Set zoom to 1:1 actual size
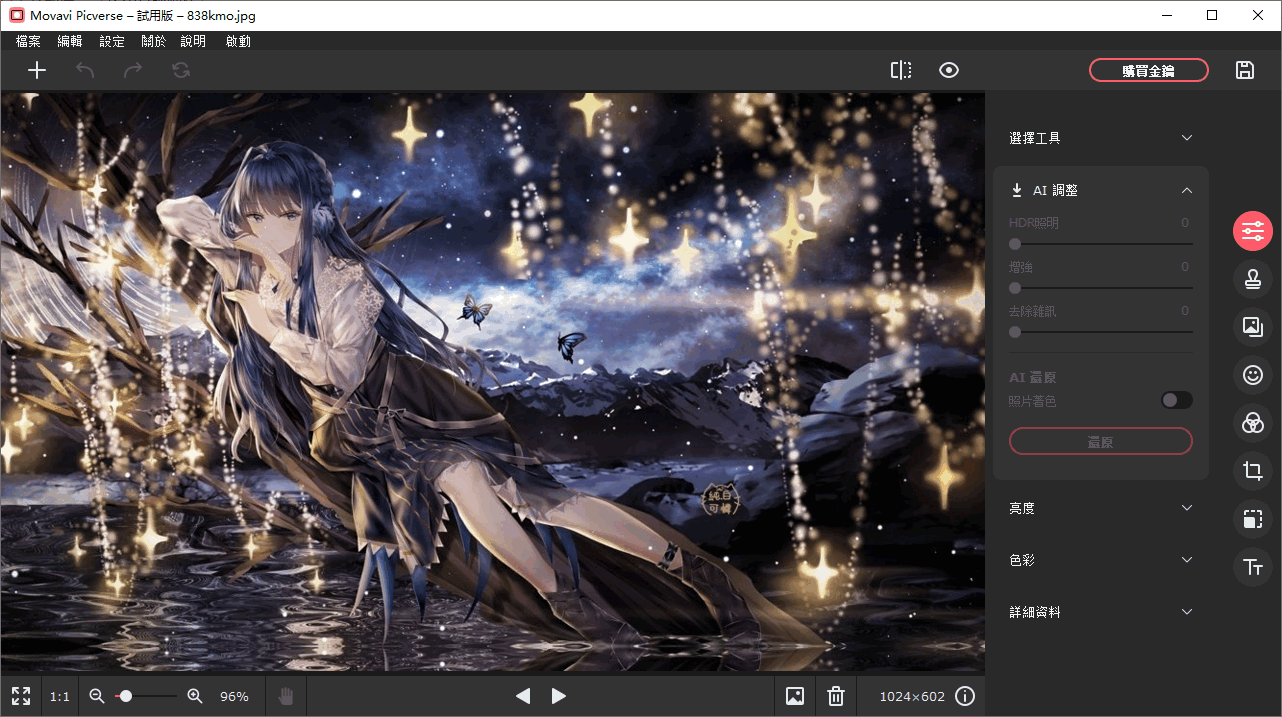The height and width of the screenshot is (717, 1282). 60,697
